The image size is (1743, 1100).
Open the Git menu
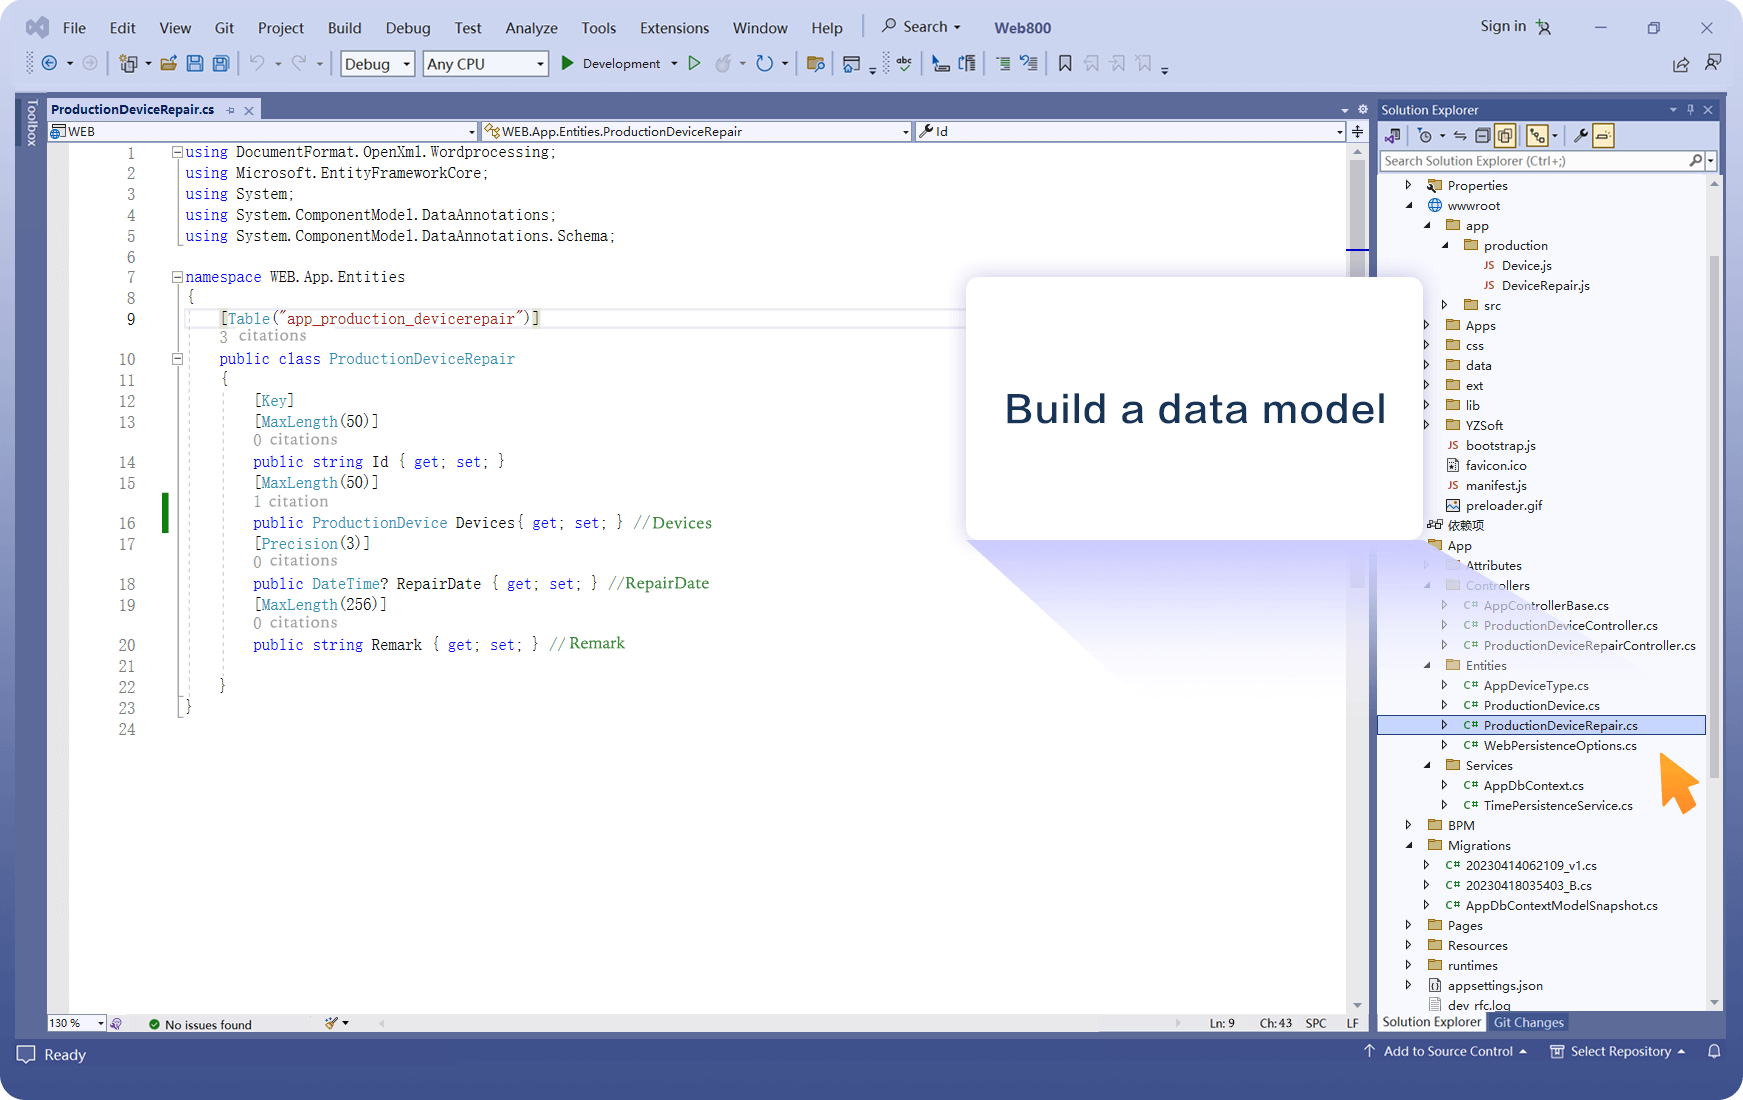point(224,28)
